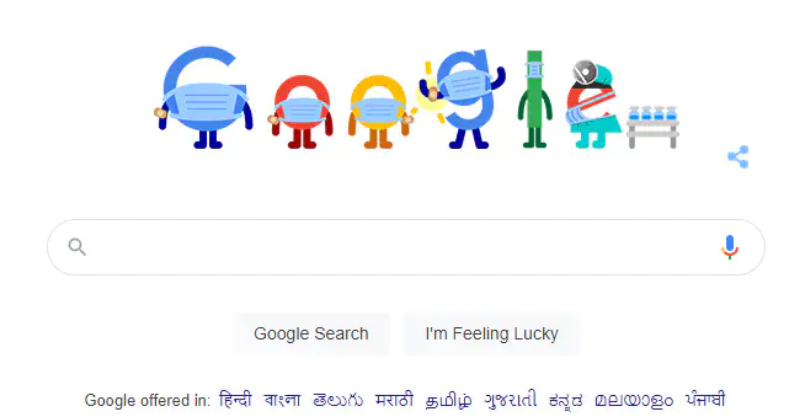
Task: Start voice search with the microphone icon
Action: click(730, 247)
